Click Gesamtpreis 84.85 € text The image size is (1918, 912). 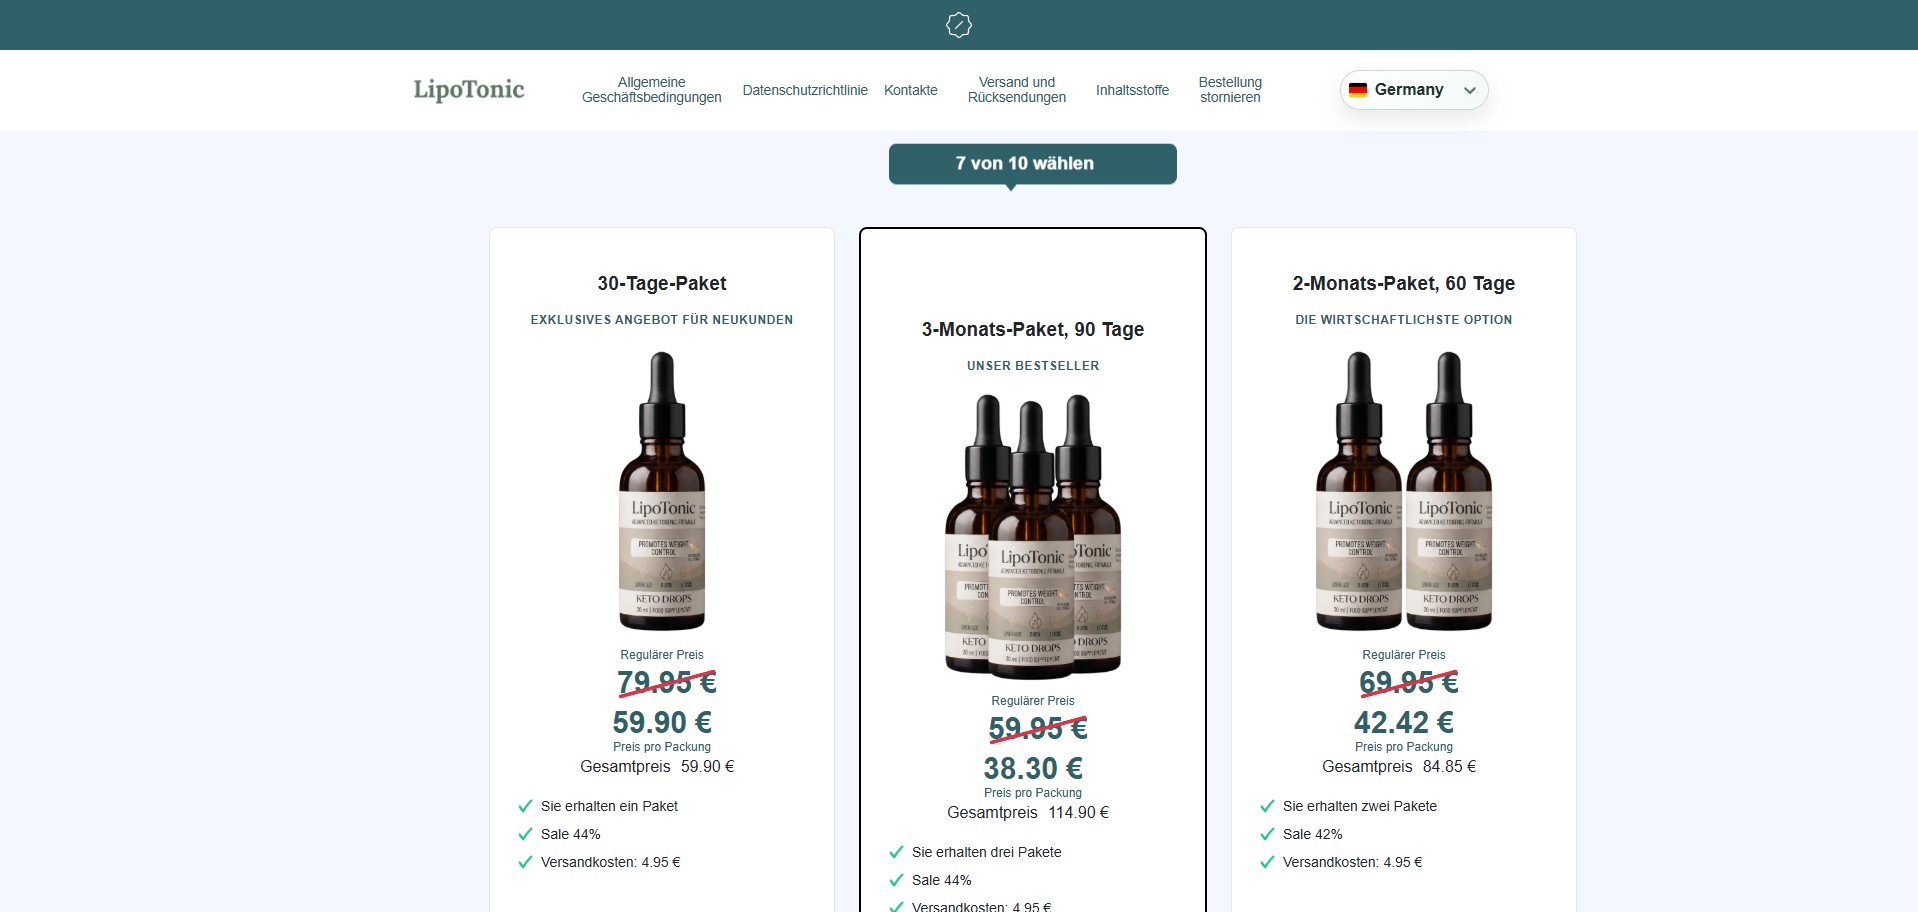click(x=1399, y=767)
